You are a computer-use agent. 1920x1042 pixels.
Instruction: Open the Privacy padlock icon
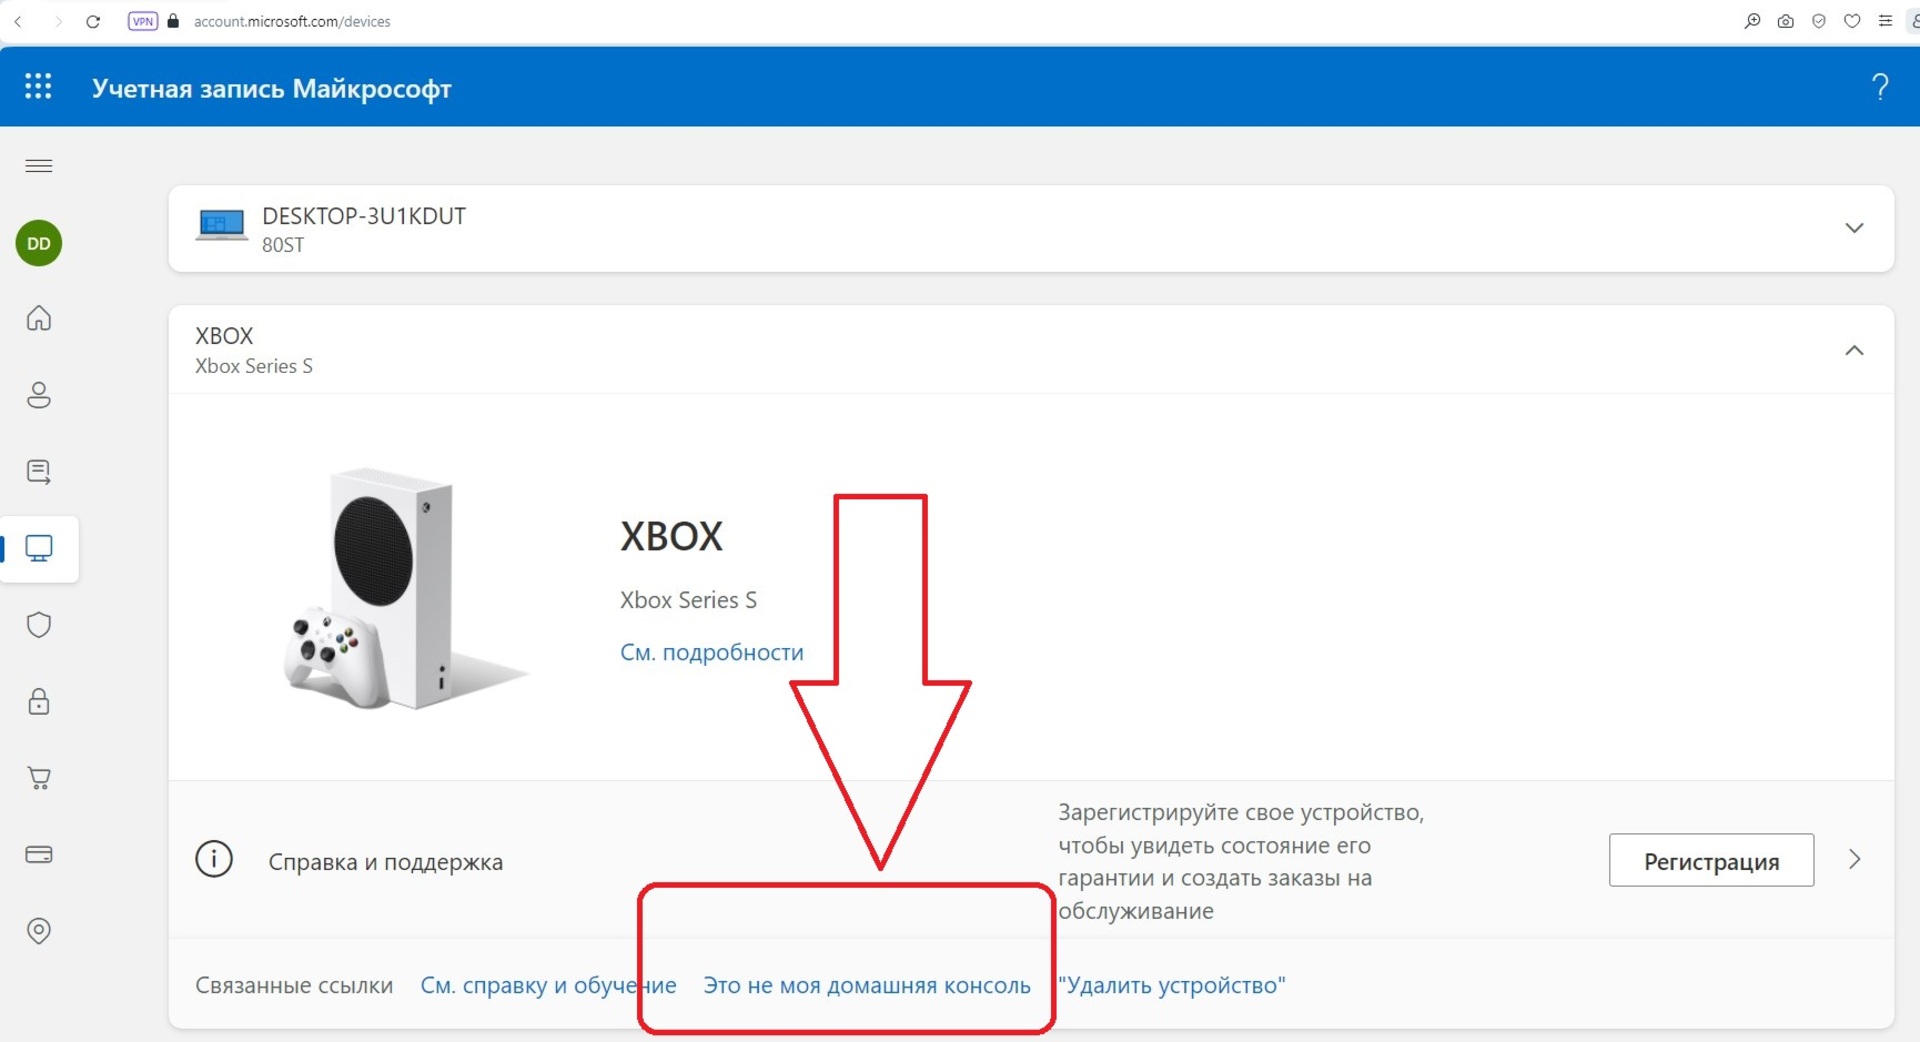(39, 701)
